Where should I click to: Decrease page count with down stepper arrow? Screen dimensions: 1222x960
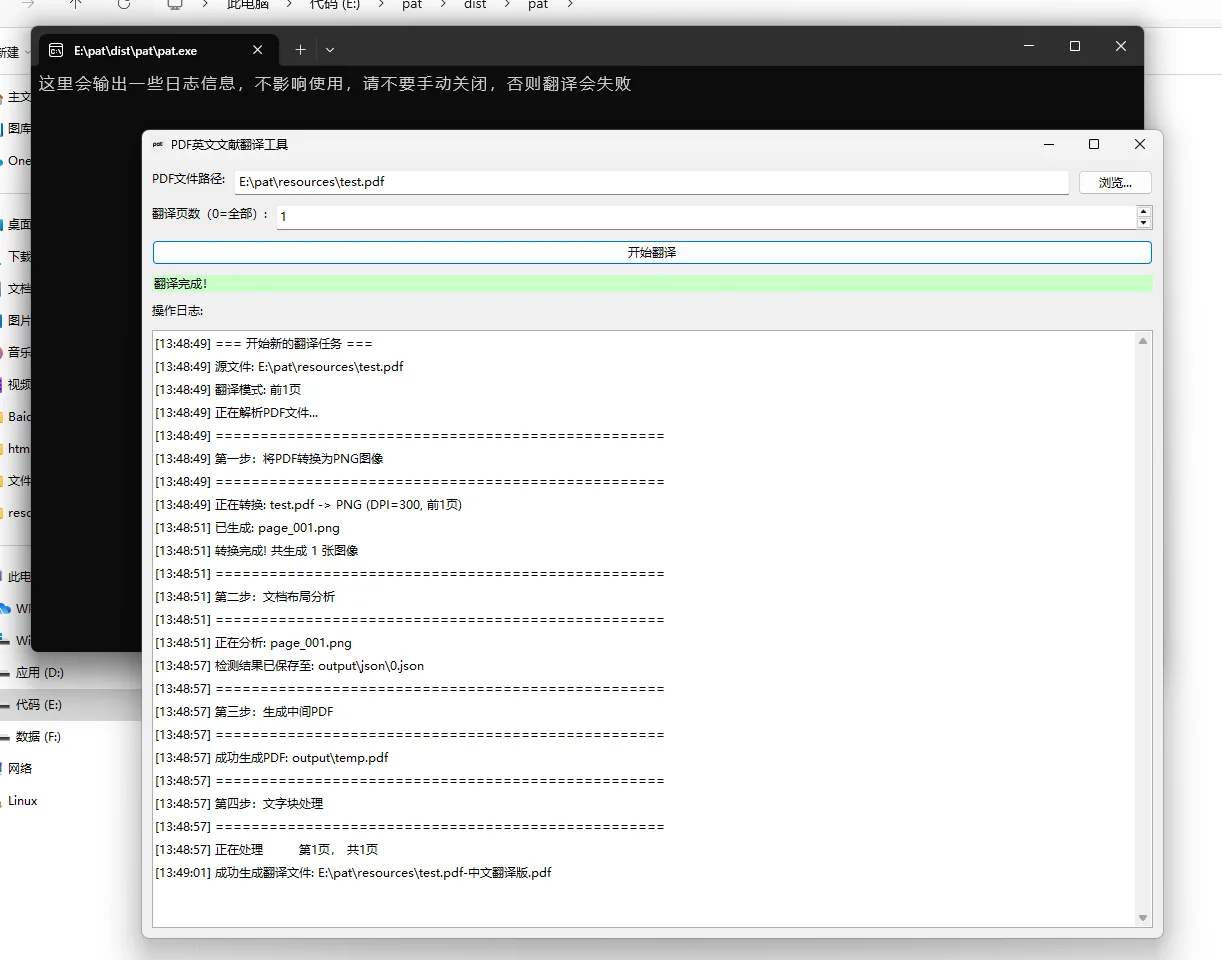[x=1144, y=222]
